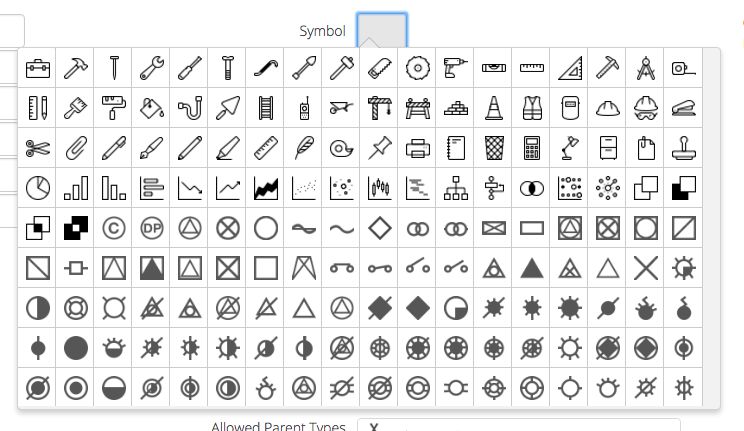The image size is (744, 431).
Task: Choose the wheelbarrow symbol
Action: coord(342,108)
